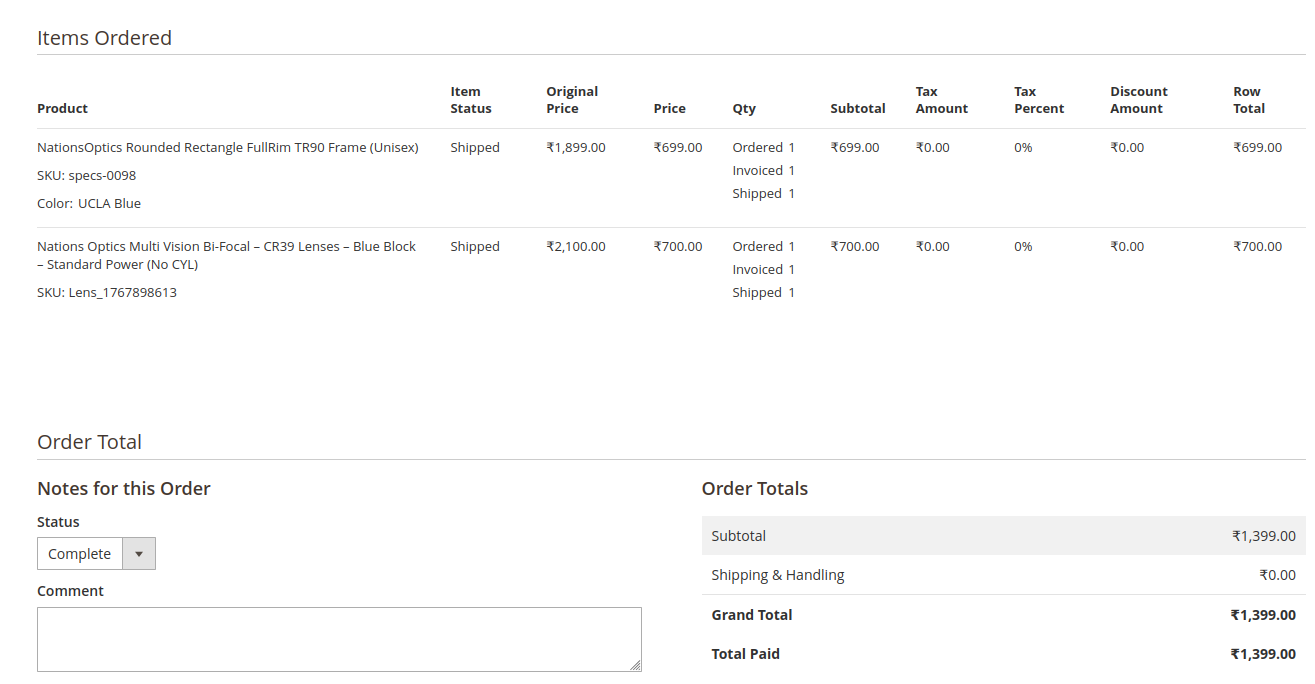Click inside the Comment text area

pyautogui.click(x=338, y=639)
